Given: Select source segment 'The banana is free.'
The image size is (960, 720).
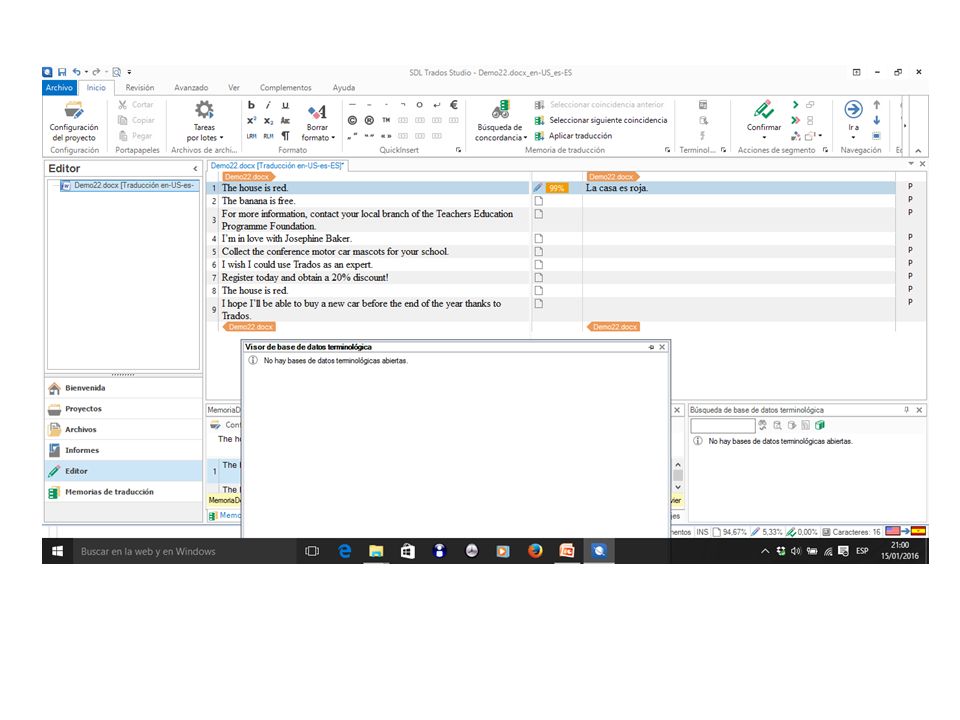Looking at the screenshot, I should (258, 201).
